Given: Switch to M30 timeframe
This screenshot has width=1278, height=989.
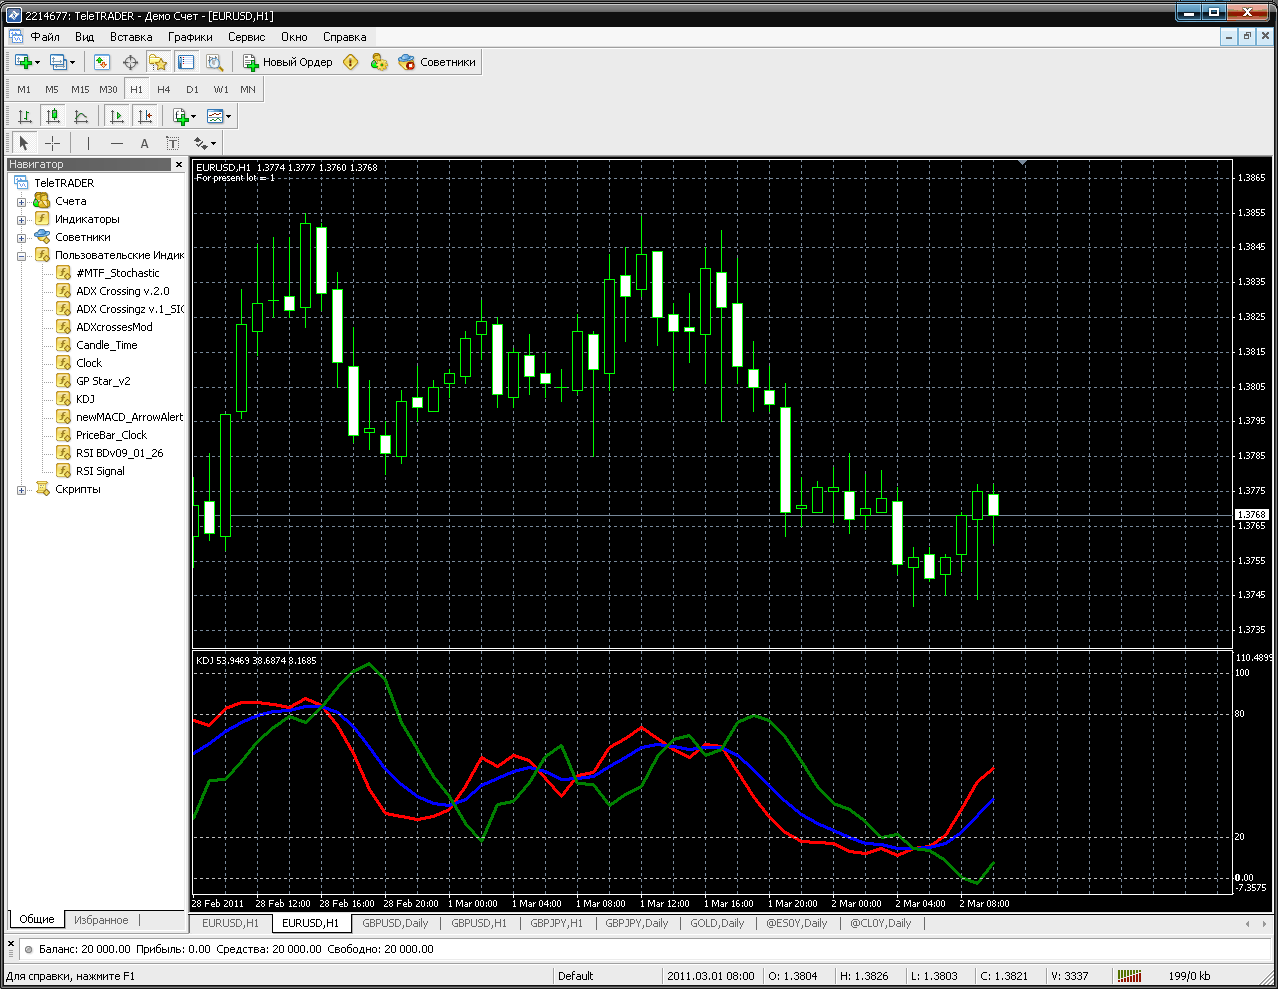Looking at the screenshot, I should 108,89.
